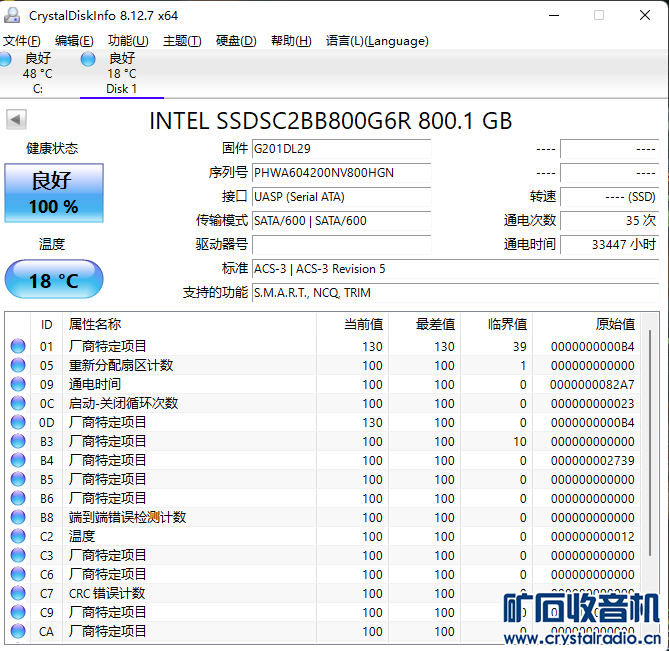Screen dimensions: 669x651
Task: Click the interface field UASP (Serial ATA)
Action: (341, 197)
